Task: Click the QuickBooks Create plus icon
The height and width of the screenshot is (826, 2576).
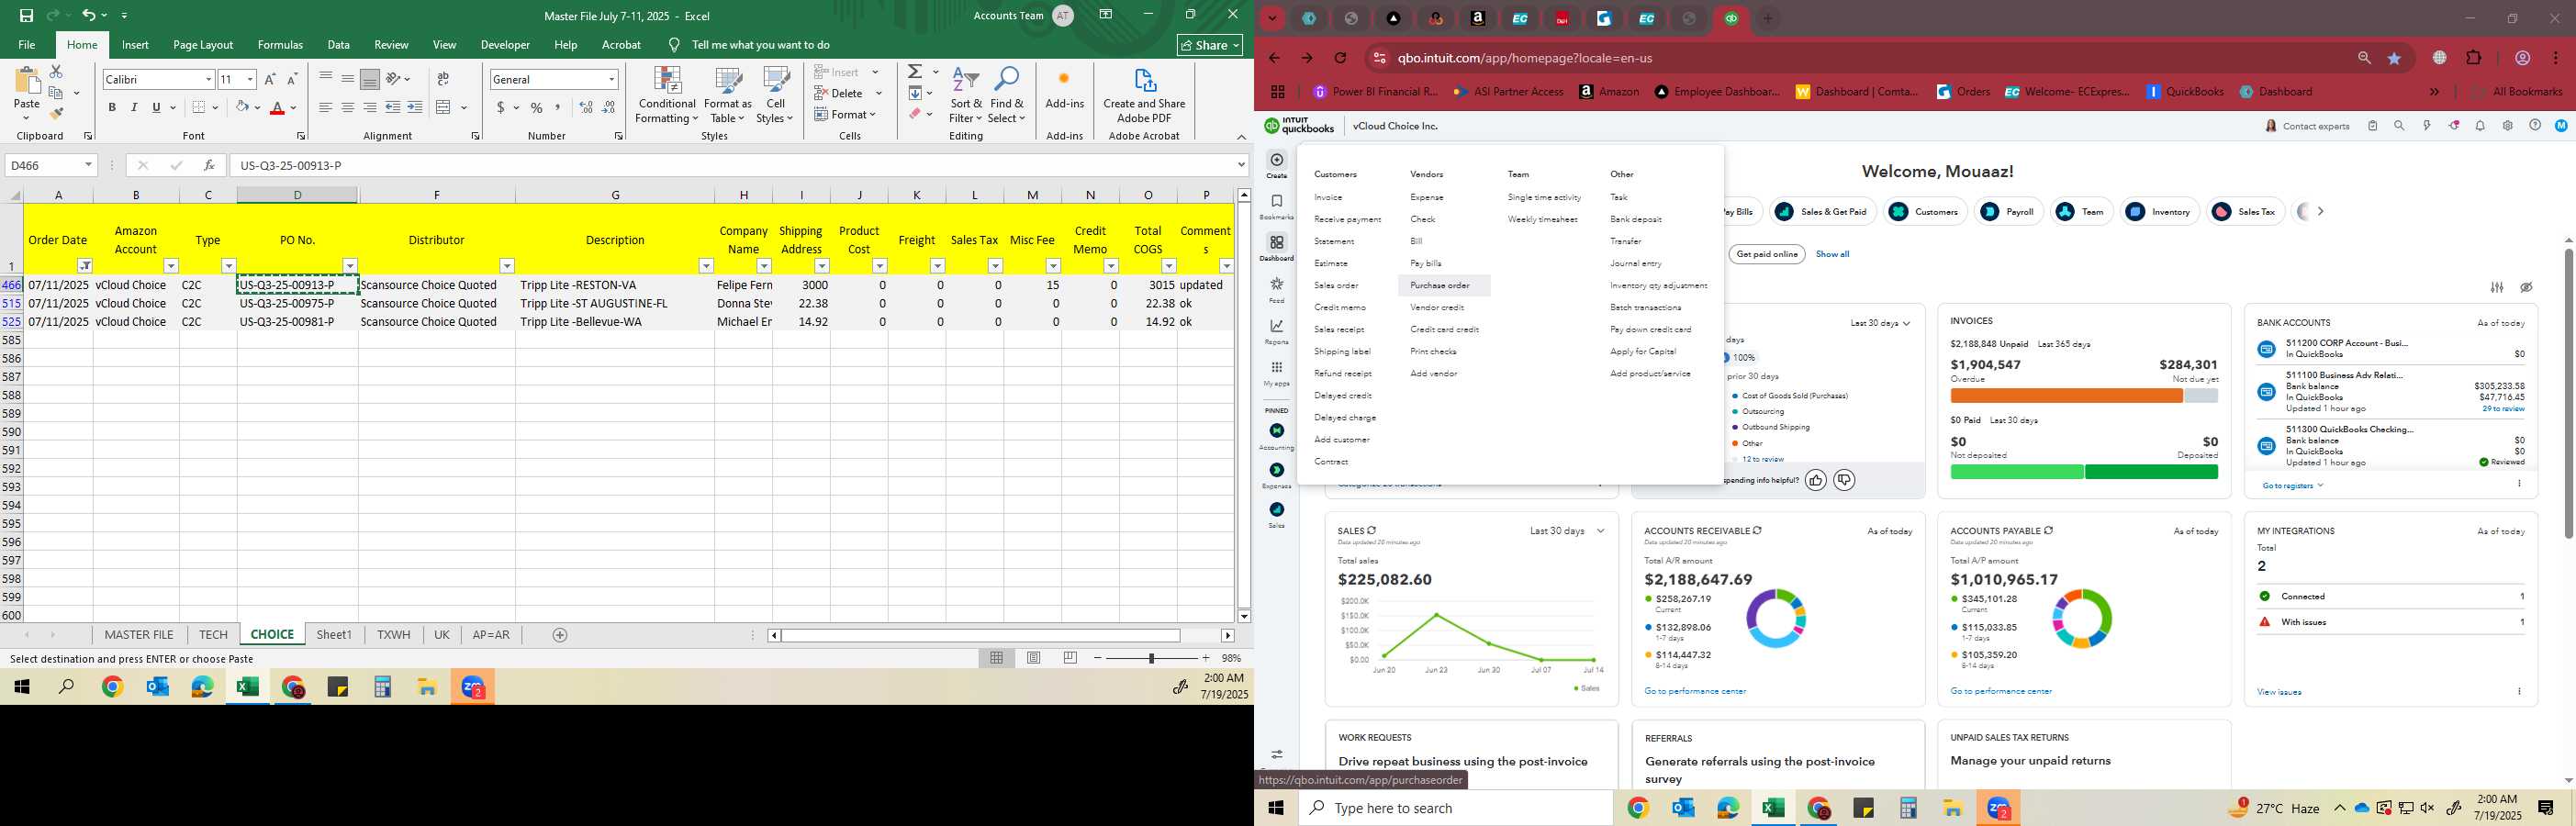Action: [1276, 160]
